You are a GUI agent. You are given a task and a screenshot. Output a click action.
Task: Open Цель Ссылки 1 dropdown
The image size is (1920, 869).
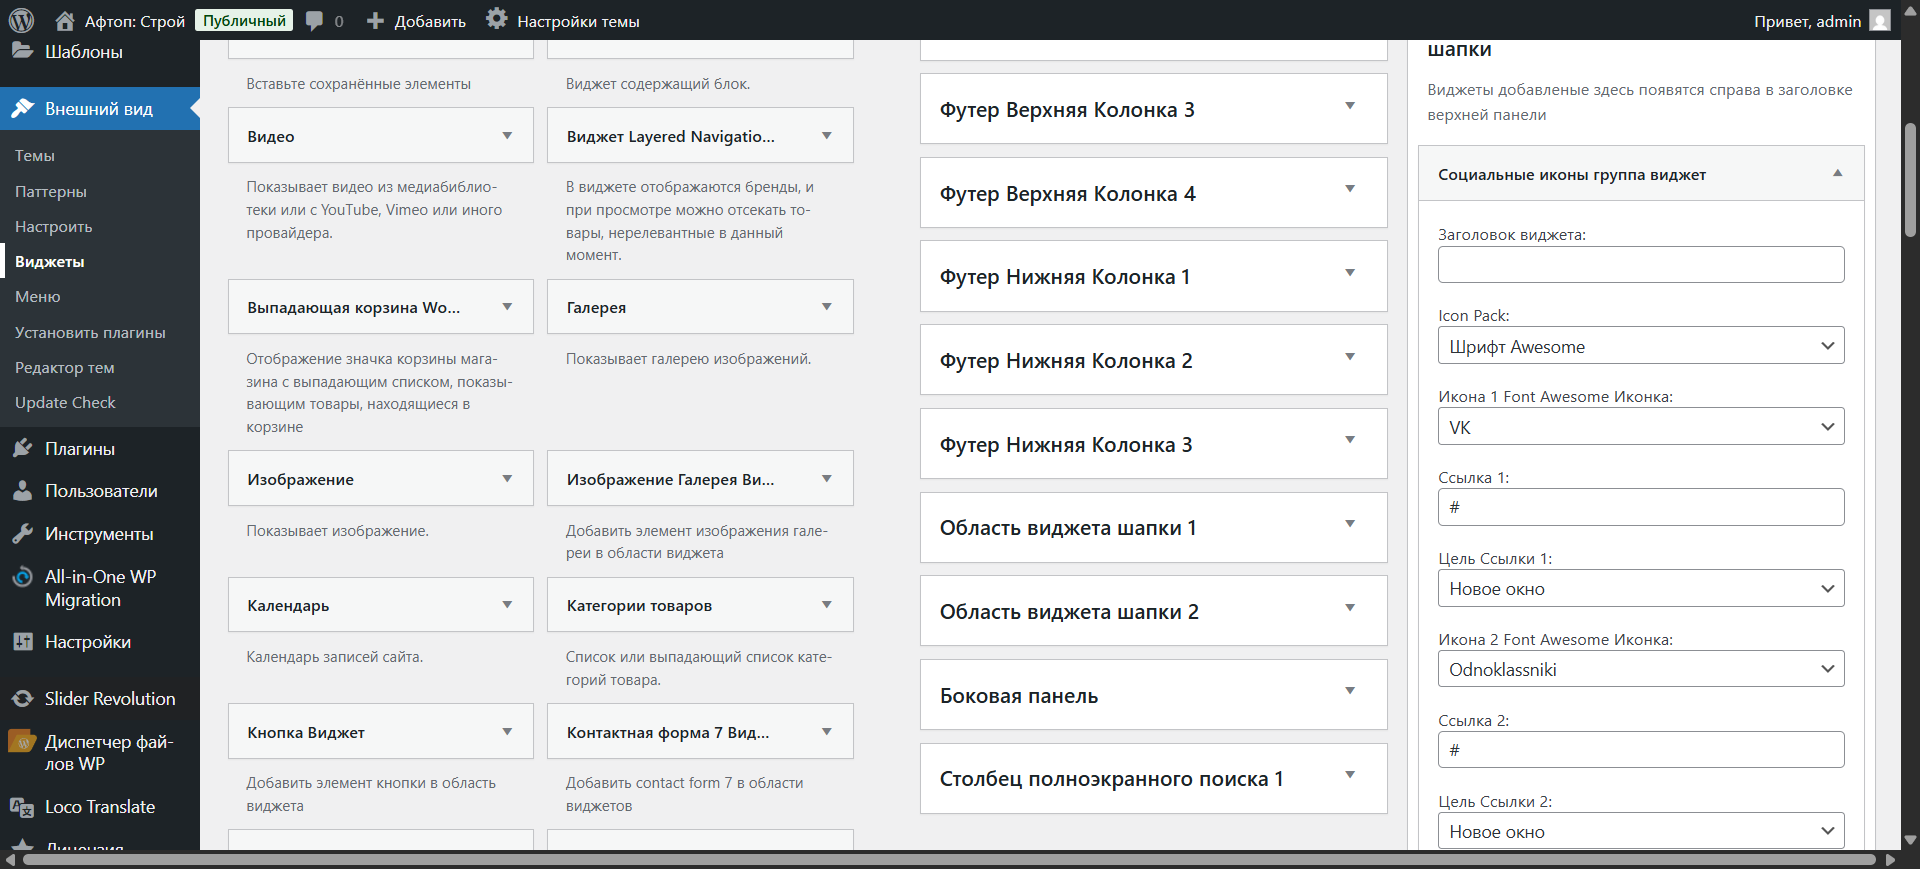click(x=1640, y=589)
